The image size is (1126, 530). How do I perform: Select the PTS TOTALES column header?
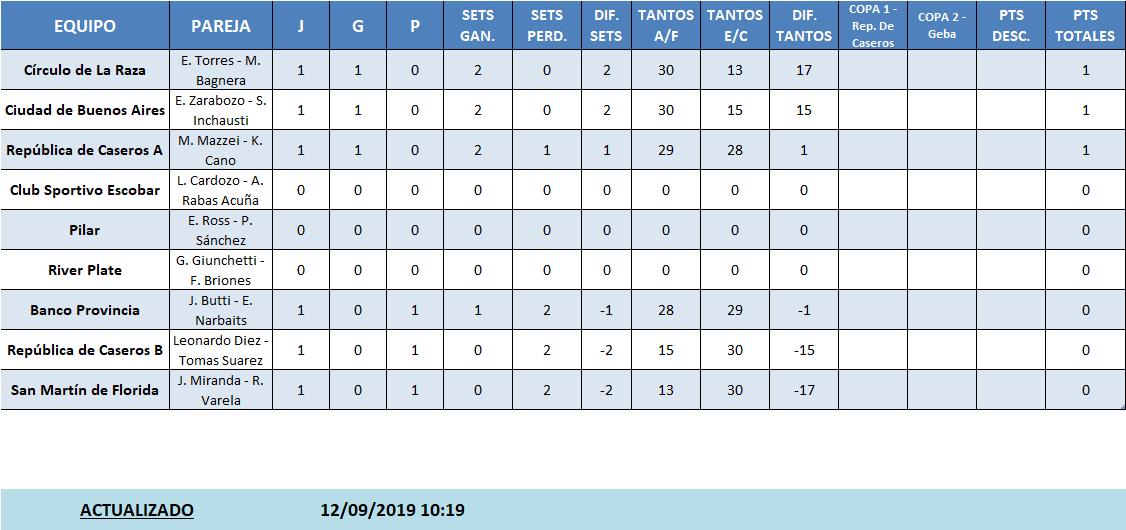pyautogui.click(x=1085, y=26)
